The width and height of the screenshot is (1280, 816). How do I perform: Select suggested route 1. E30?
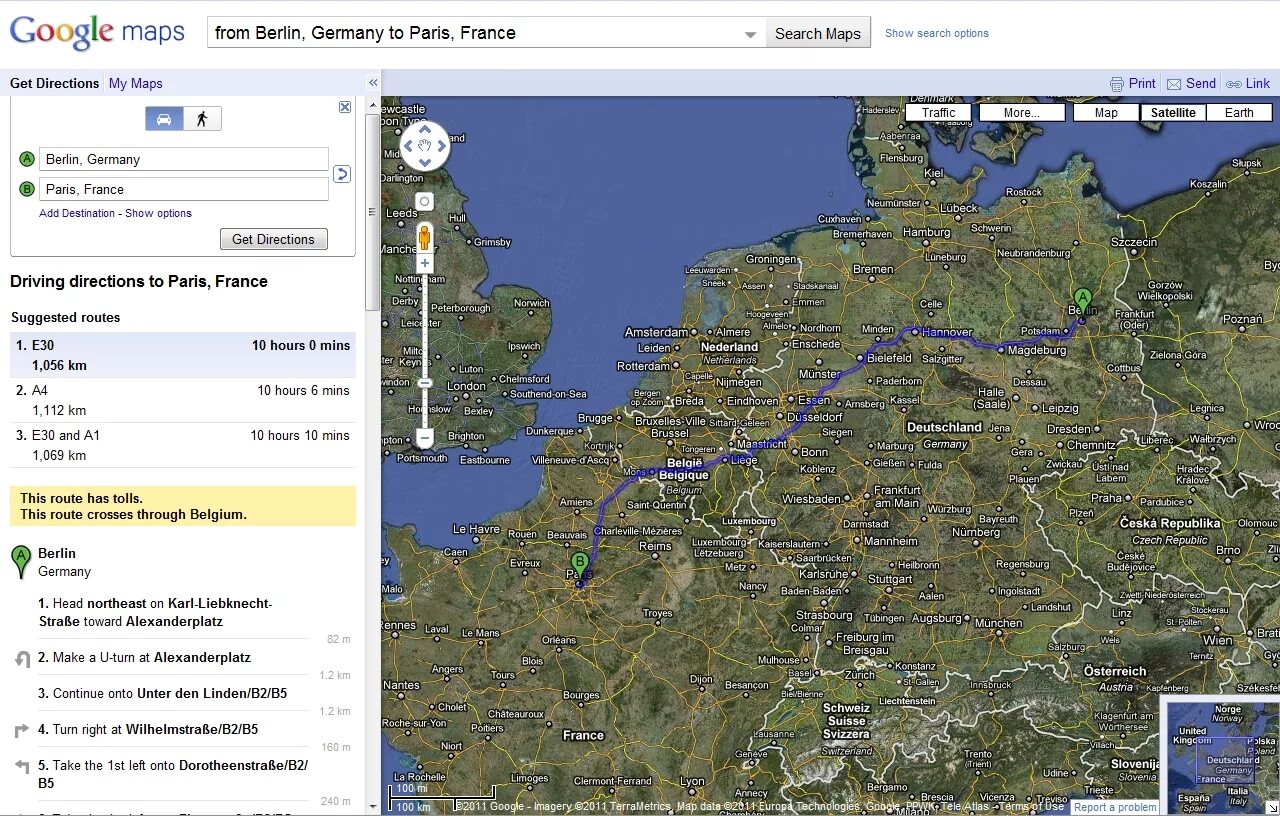(183, 355)
